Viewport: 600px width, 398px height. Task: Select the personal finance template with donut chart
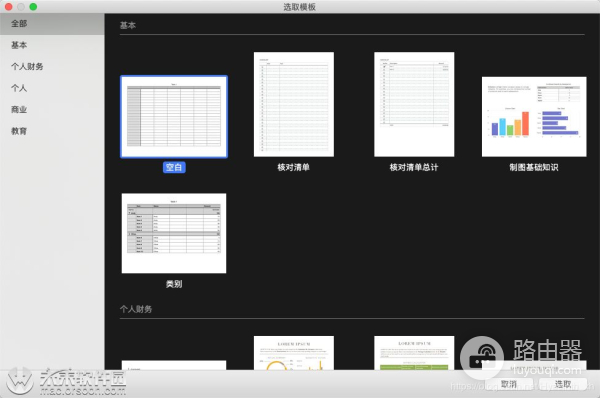click(x=294, y=353)
